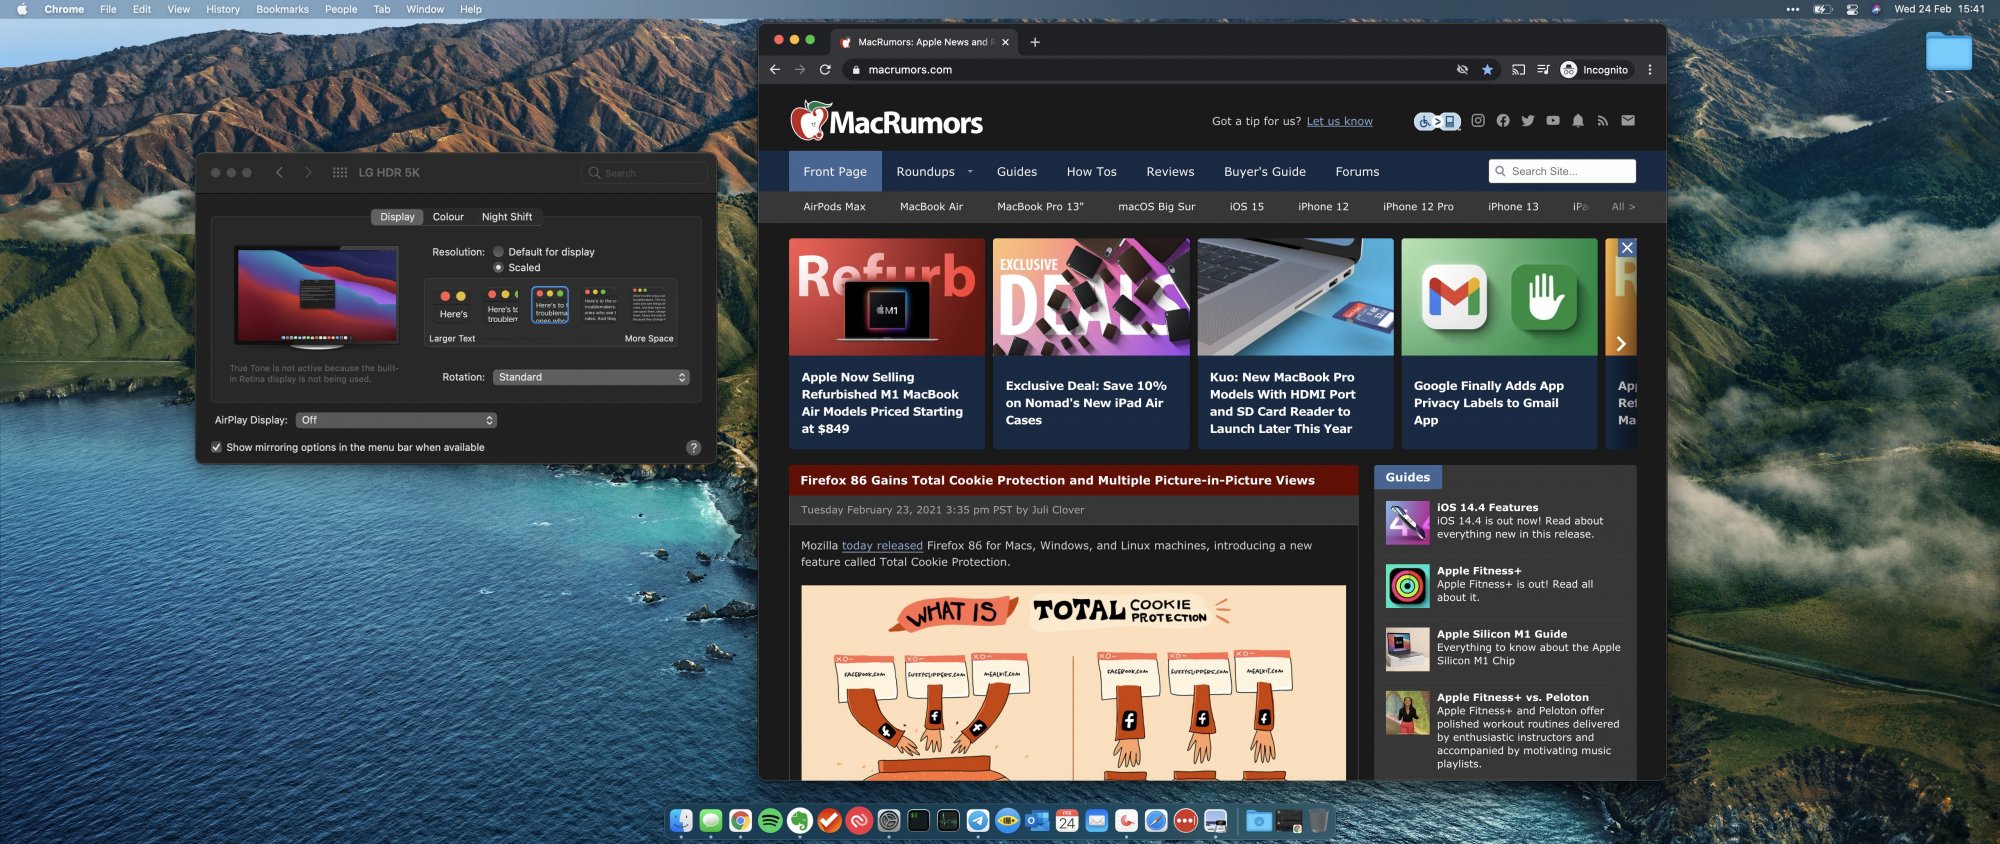
Task: Click the email envelope icon on MacRumors header
Action: click(x=1628, y=121)
